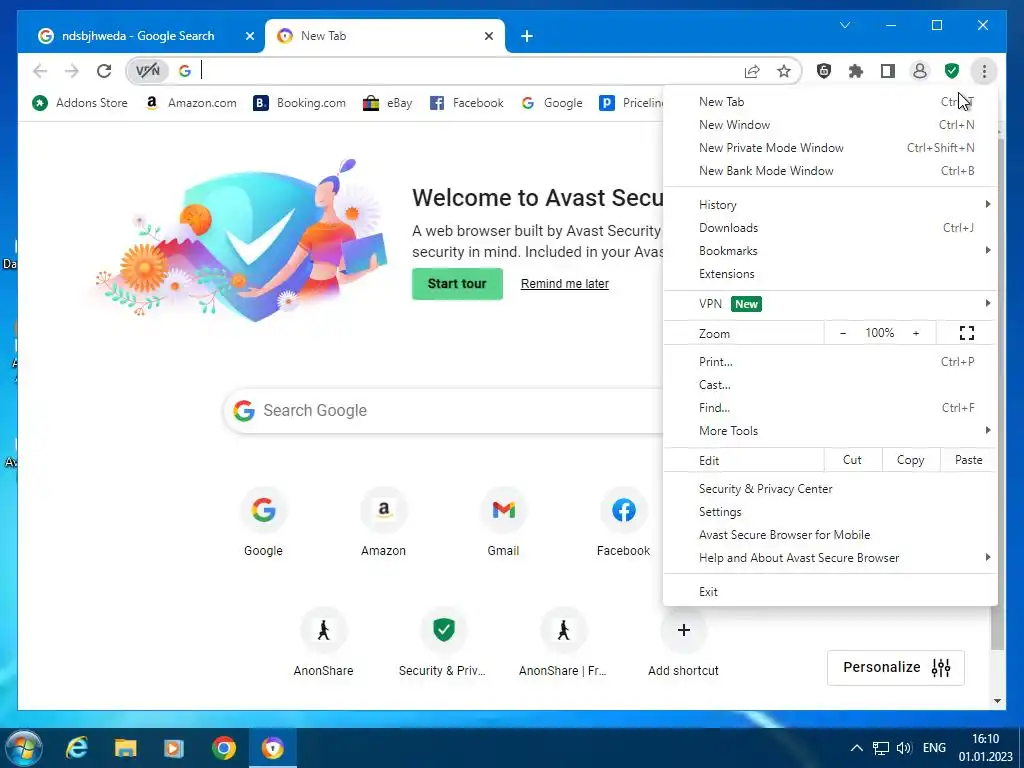The width and height of the screenshot is (1024, 768).
Task: Select Find... menu item
Action: tap(830, 408)
